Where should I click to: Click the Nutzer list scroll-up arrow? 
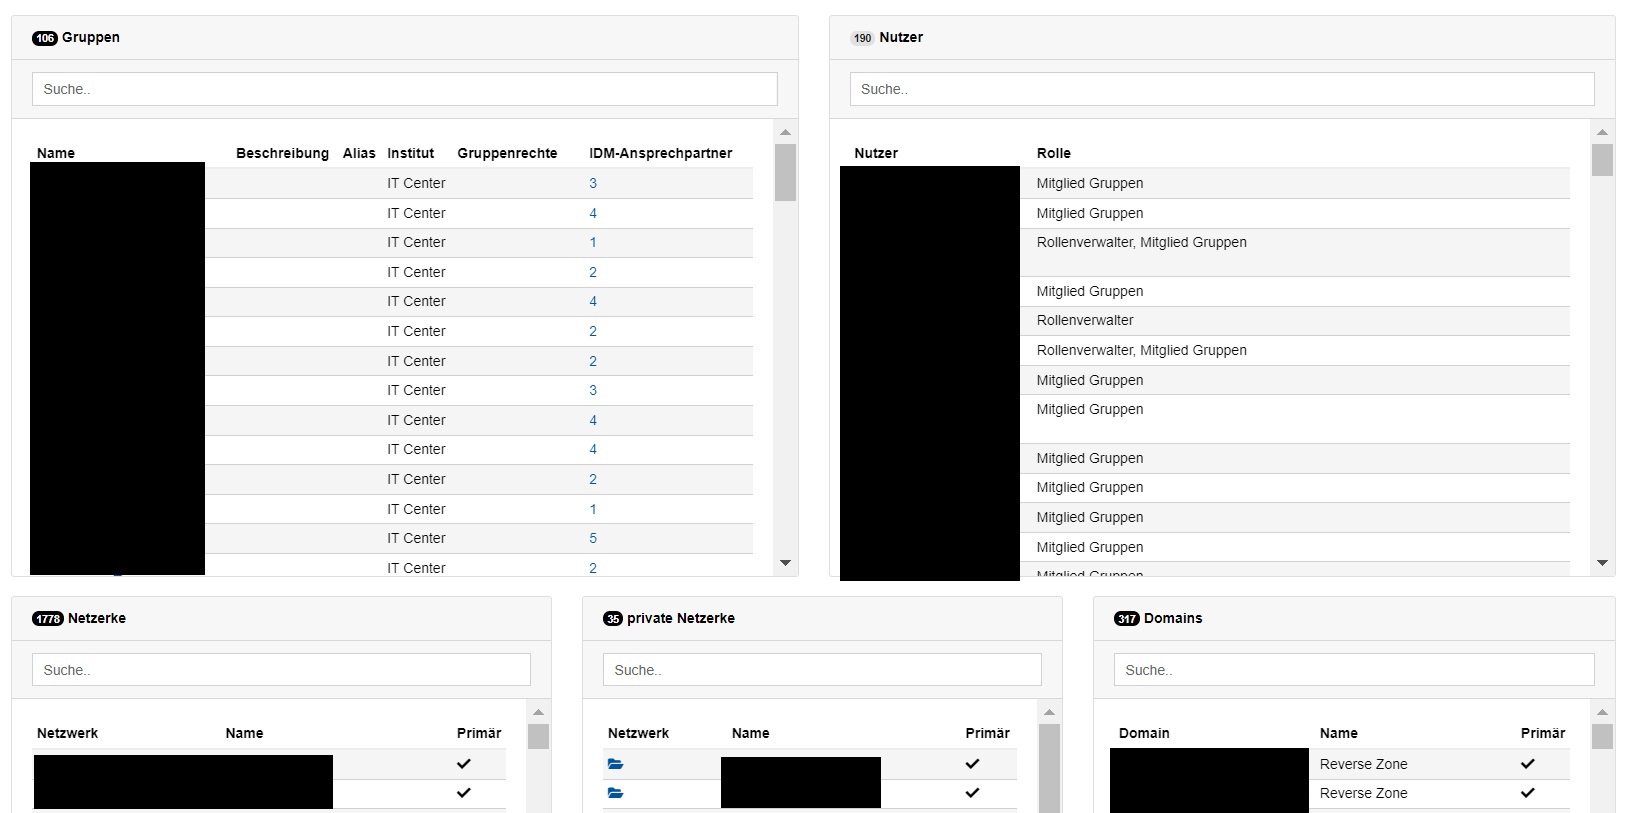coord(1602,132)
